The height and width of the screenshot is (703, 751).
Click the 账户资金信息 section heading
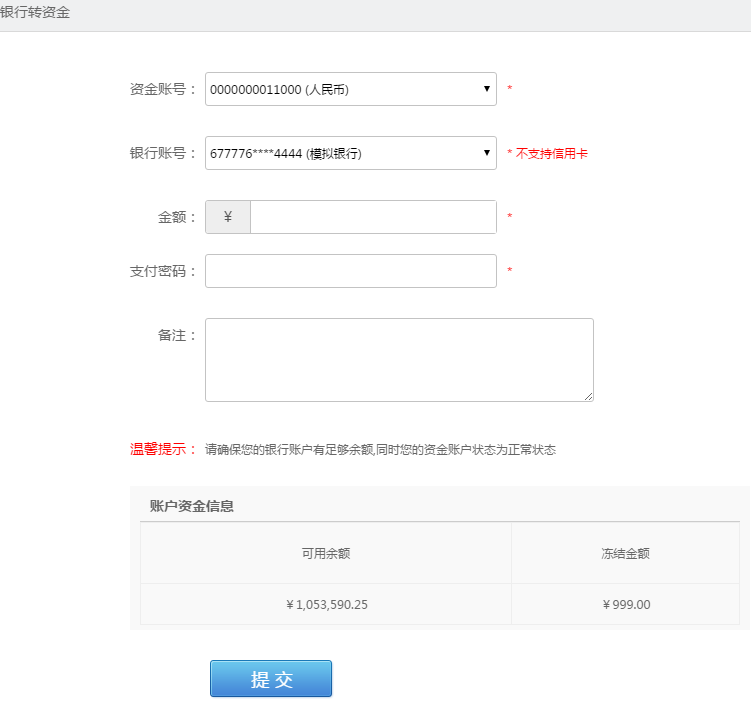coord(192,506)
